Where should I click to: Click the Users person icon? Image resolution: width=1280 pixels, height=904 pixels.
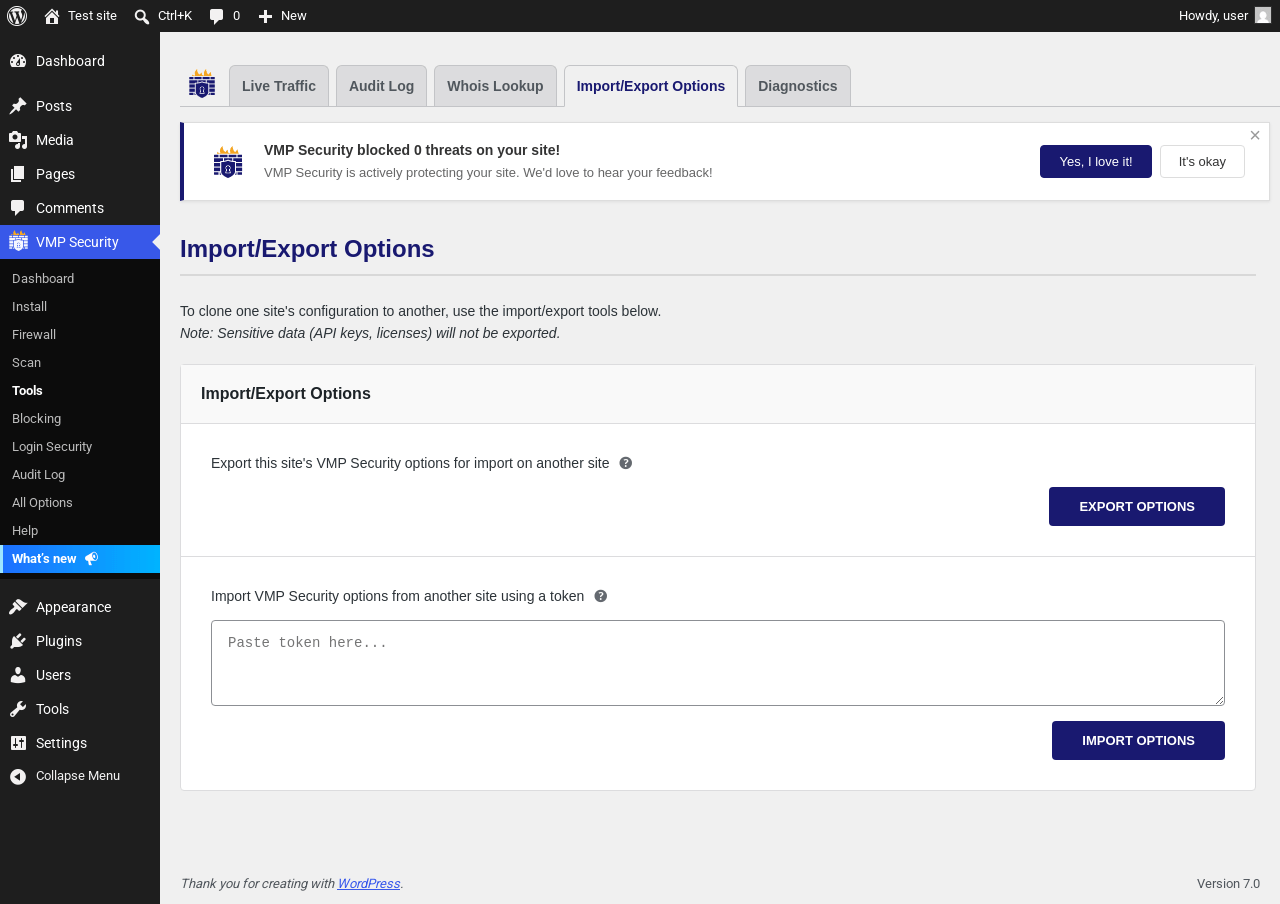coord(18,675)
